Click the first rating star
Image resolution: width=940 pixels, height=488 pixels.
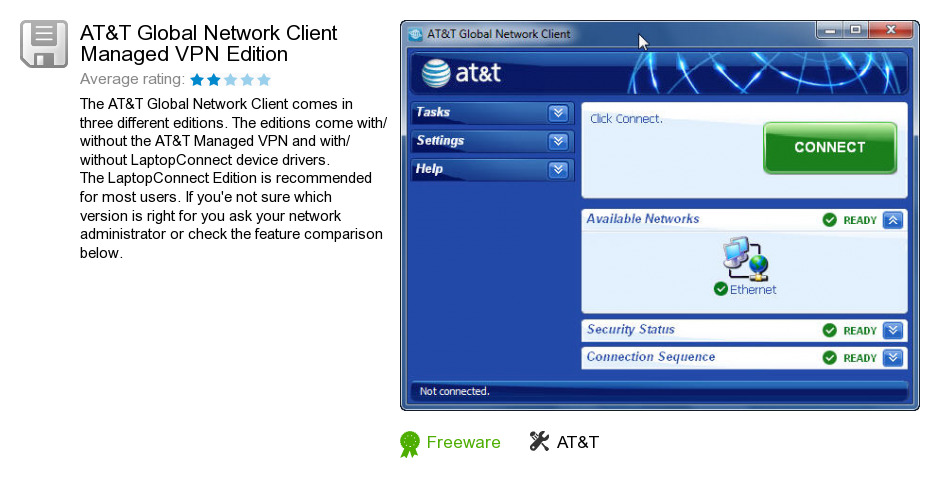point(197,80)
